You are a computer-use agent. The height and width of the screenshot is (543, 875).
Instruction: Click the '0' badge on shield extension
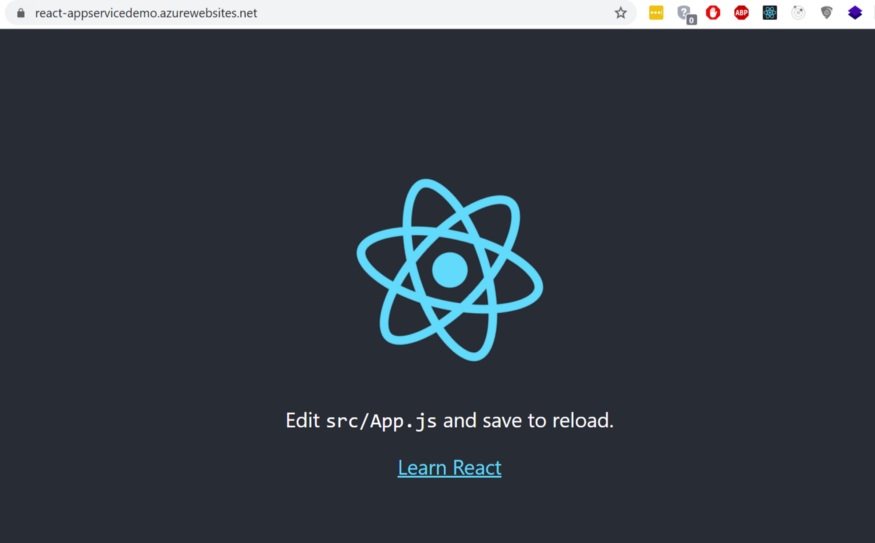[x=691, y=19]
